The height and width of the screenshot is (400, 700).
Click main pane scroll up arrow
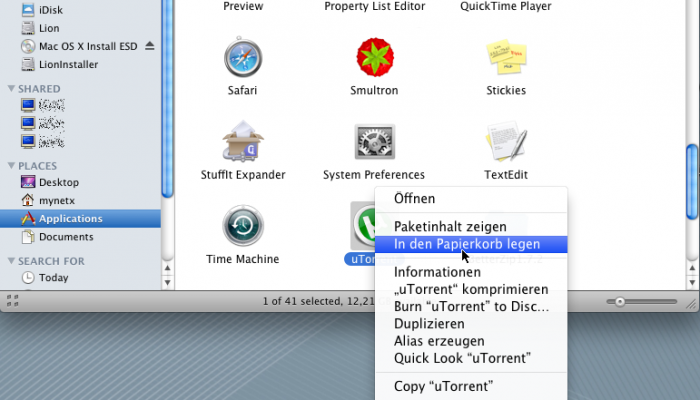coord(692,268)
